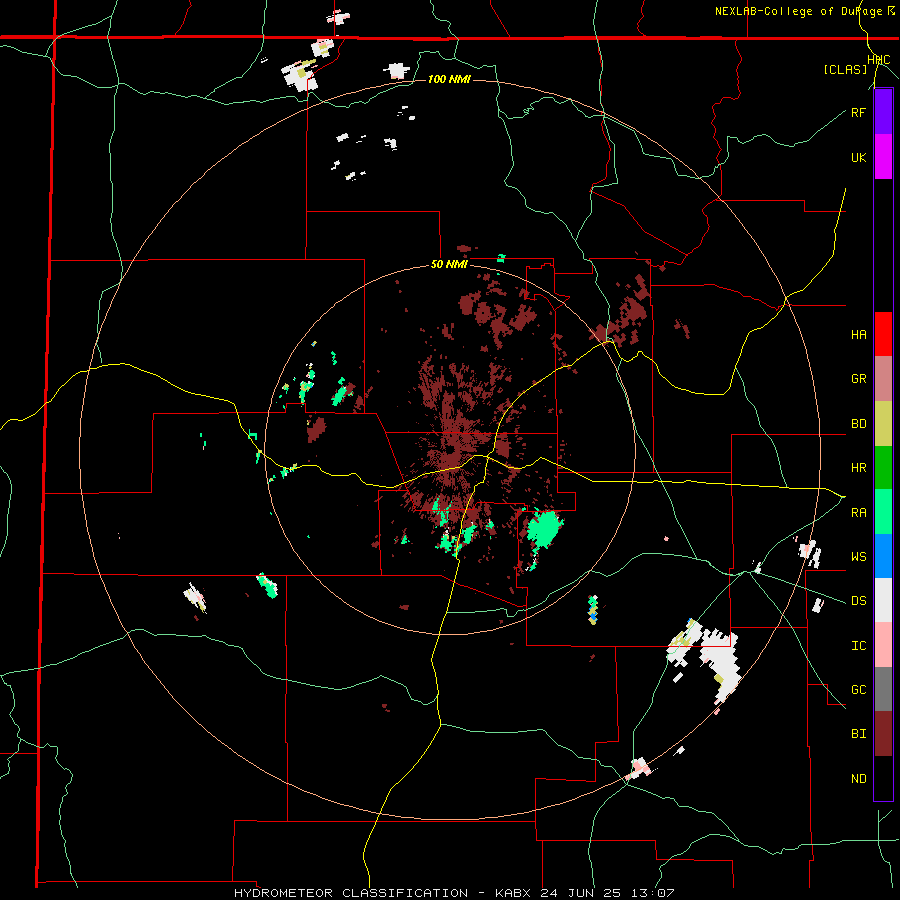The height and width of the screenshot is (900, 900).
Task: Select the dusty pink GR legend color
Action: pos(883,379)
